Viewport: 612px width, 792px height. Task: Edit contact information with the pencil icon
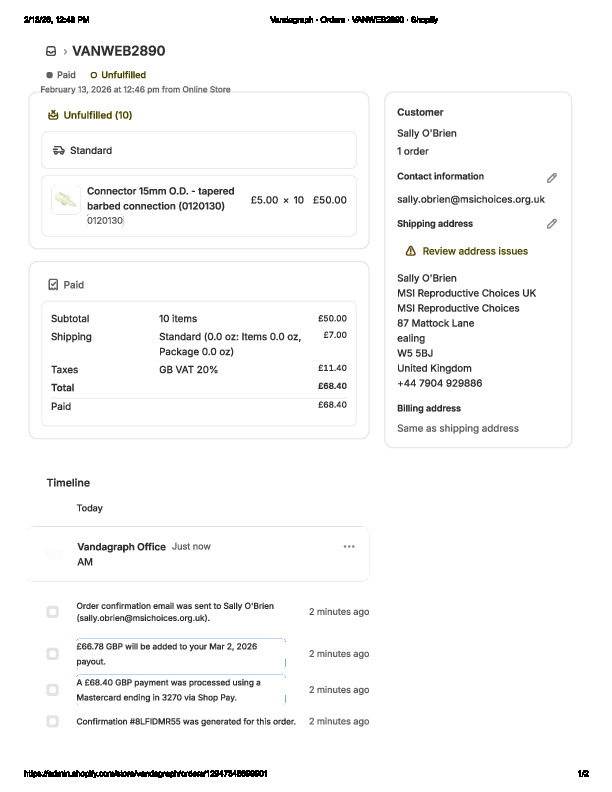(551, 178)
